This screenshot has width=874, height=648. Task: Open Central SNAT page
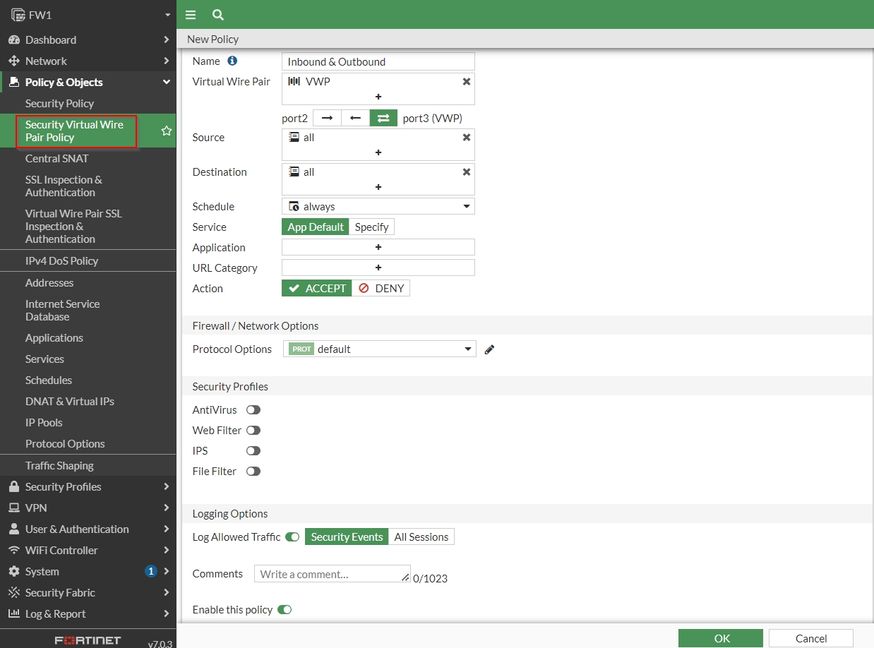pos(56,158)
